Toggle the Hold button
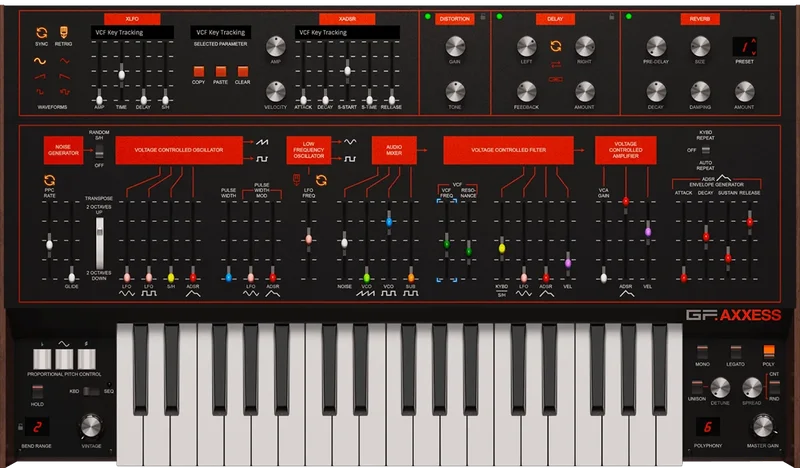Screen dimensions: 800x468 37,392
